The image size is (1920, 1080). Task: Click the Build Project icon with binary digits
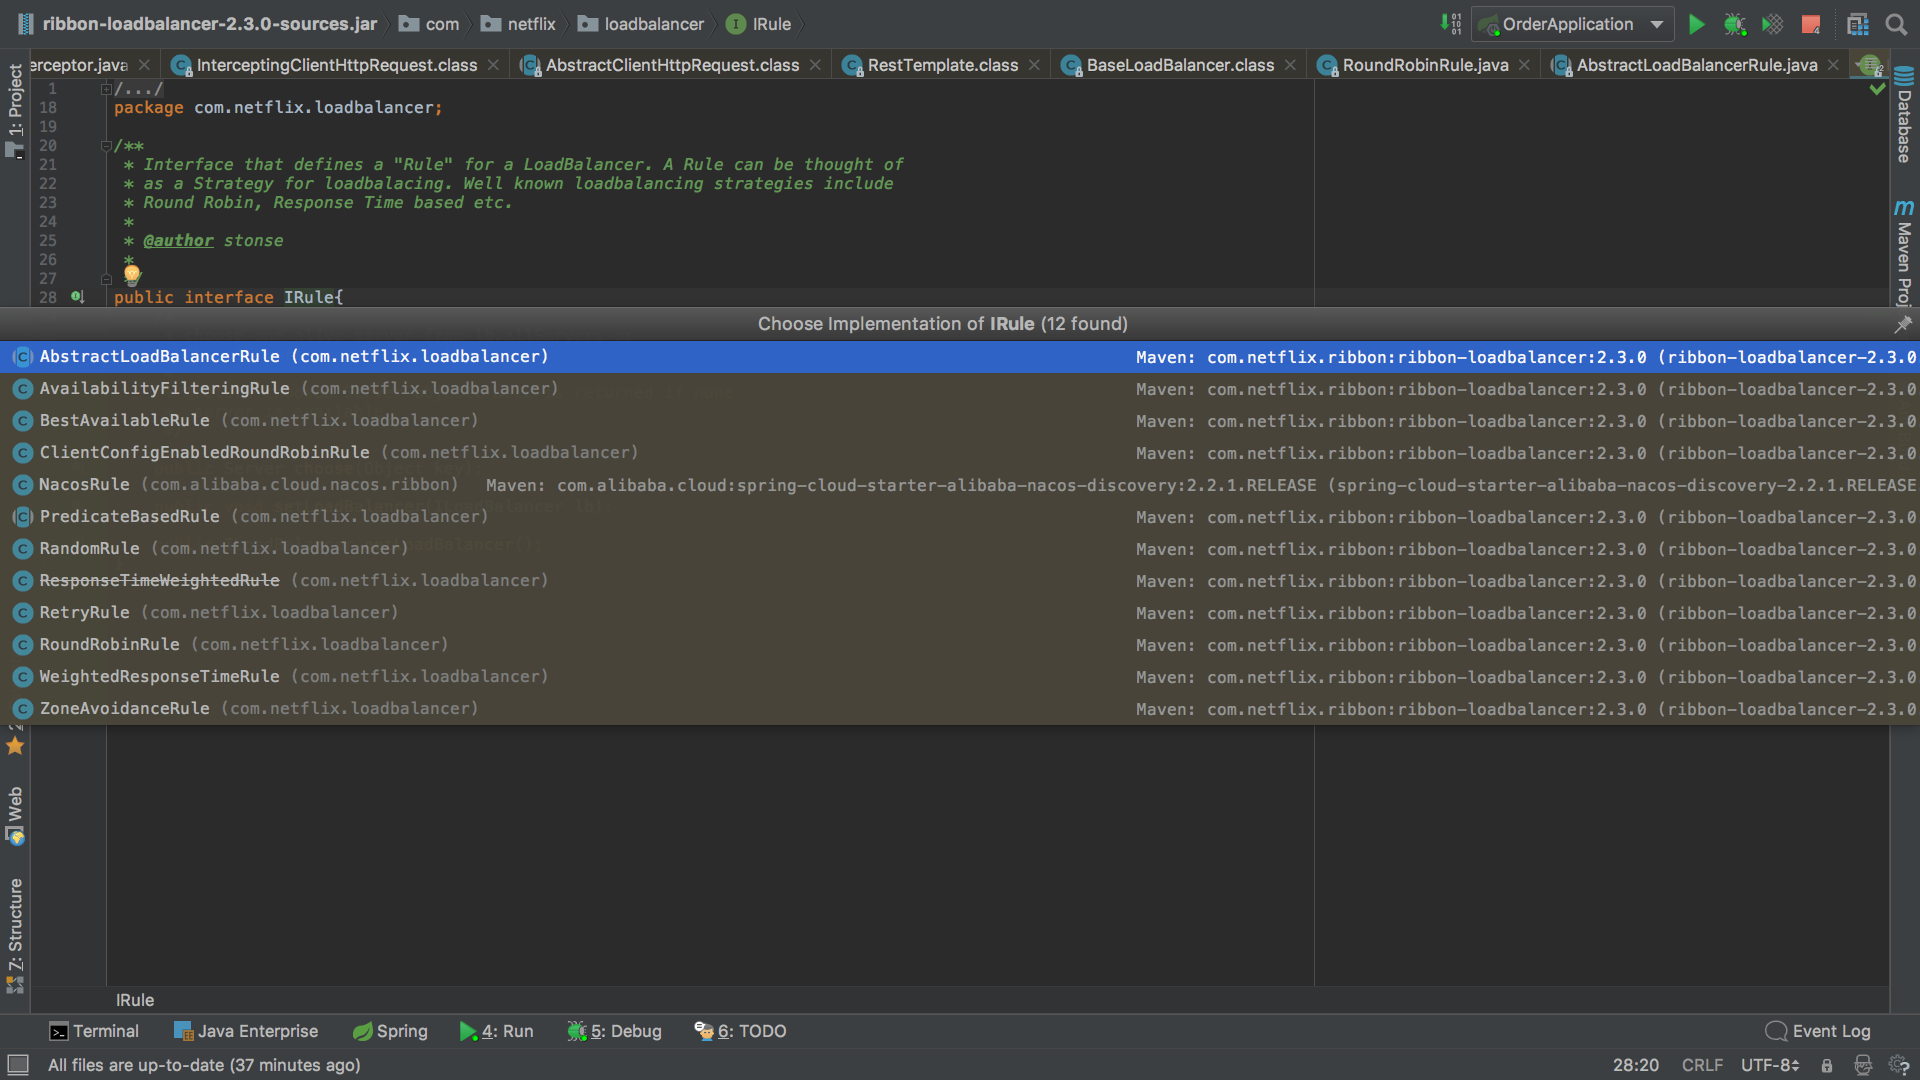click(x=1450, y=24)
